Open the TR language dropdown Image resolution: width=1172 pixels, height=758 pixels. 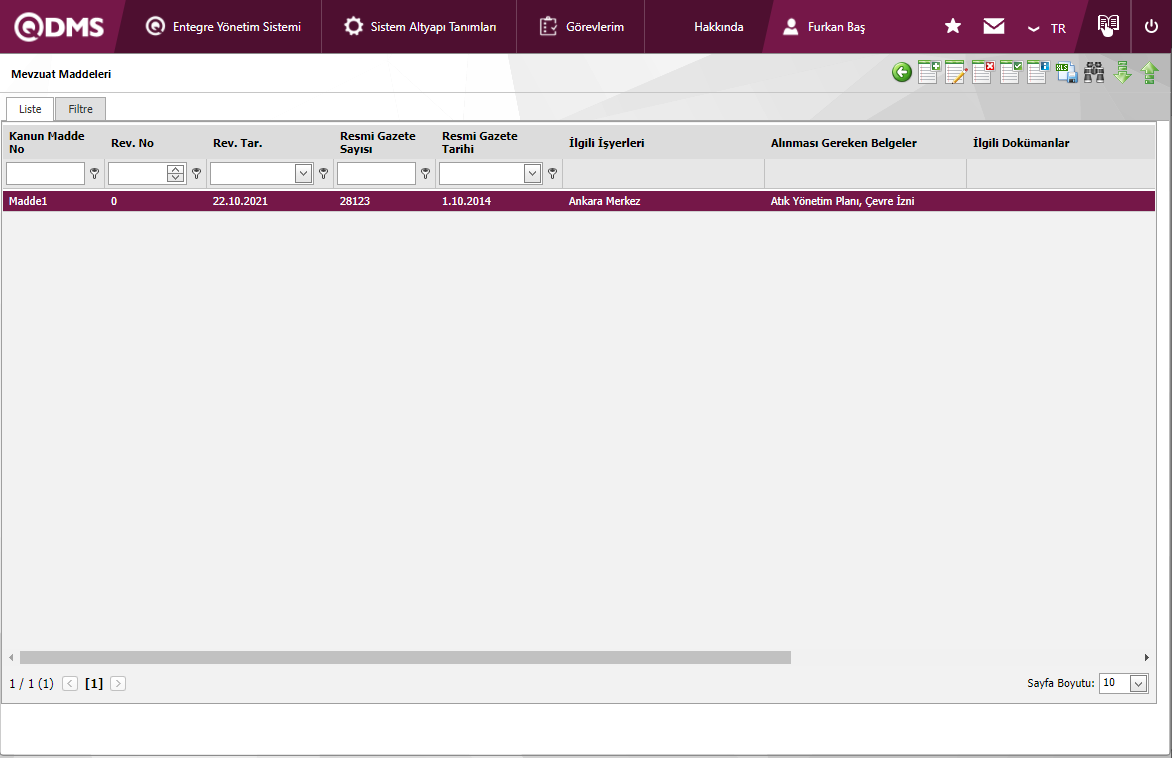(1046, 28)
